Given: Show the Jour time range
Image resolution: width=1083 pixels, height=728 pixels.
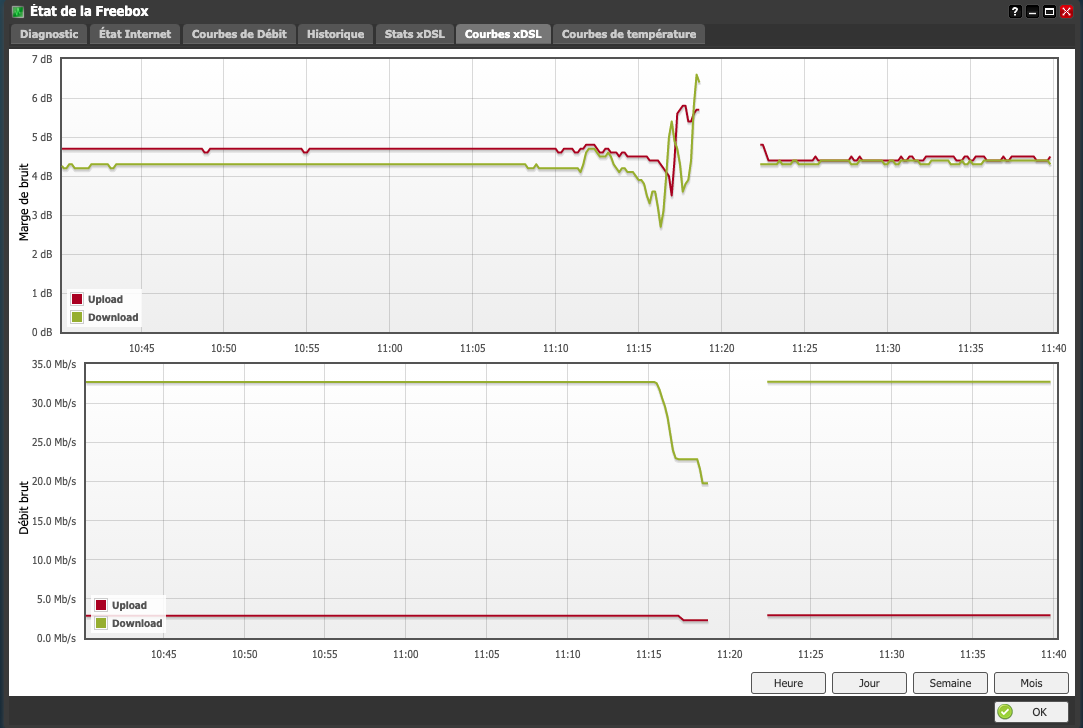Looking at the screenshot, I should coord(869,683).
